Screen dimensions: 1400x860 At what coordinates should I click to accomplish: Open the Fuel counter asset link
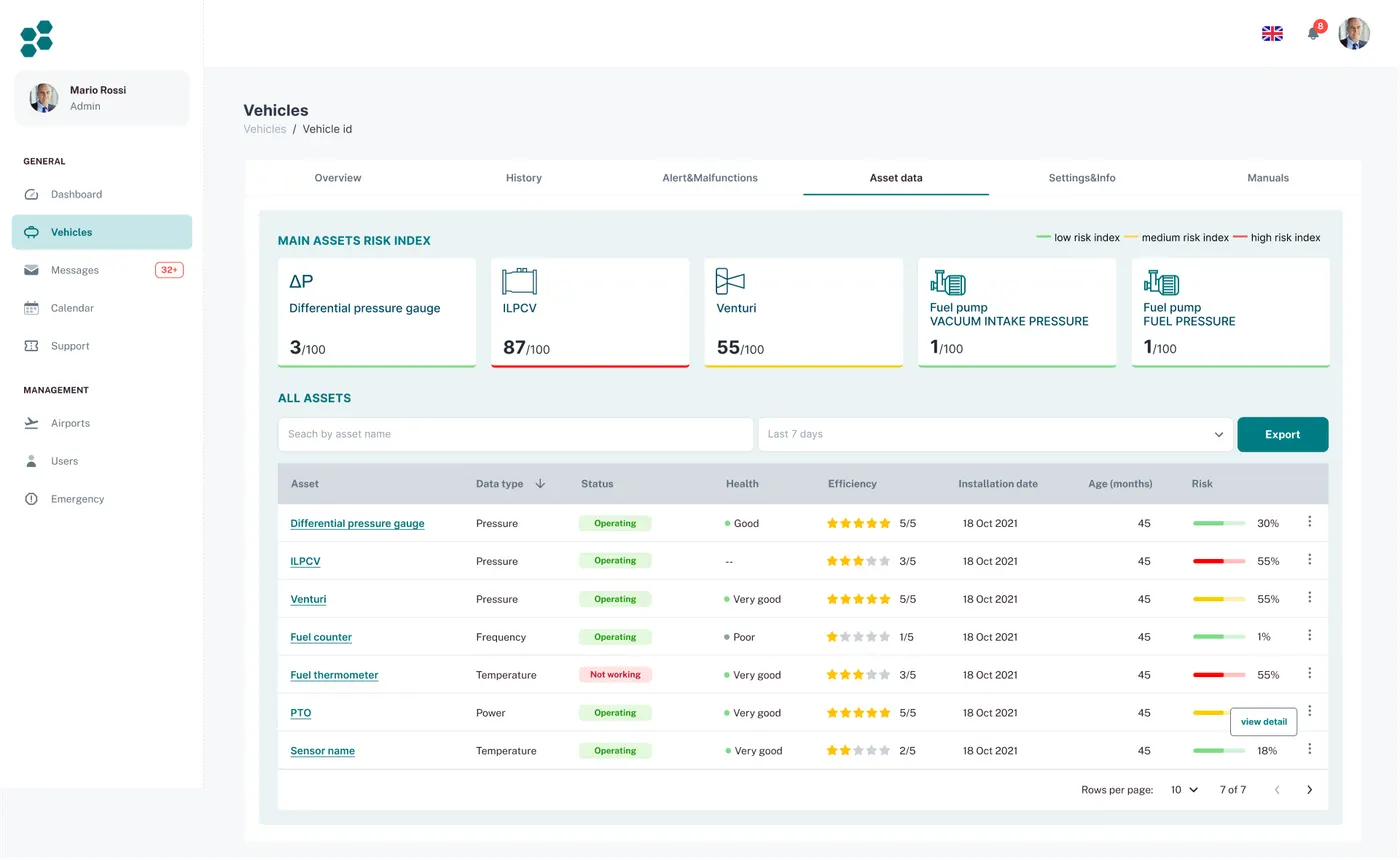click(x=321, y=637)
